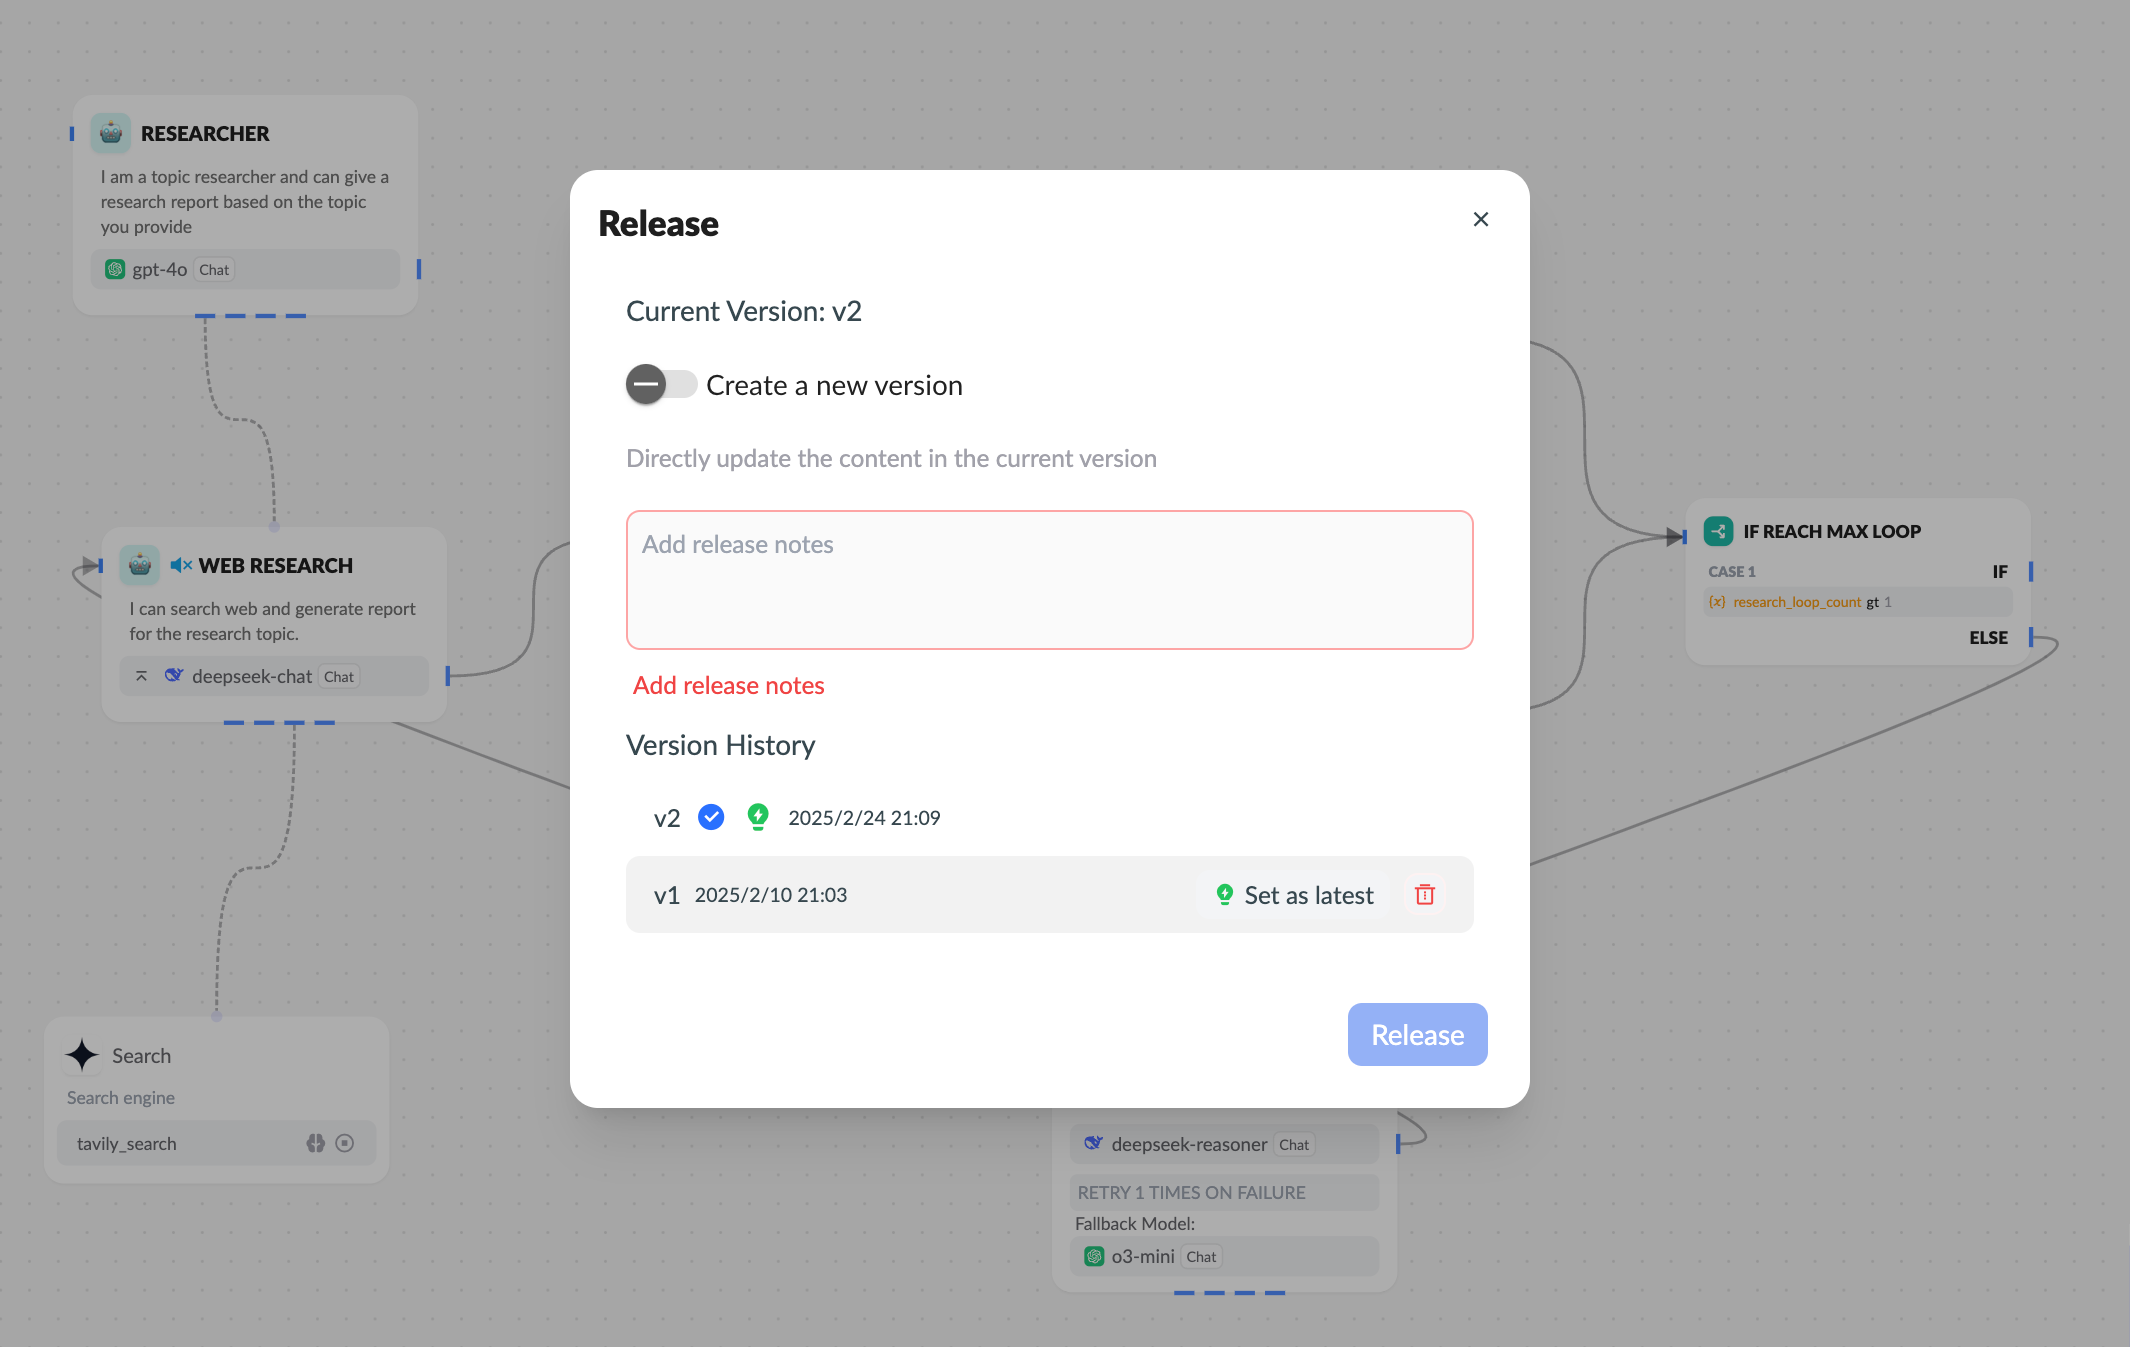The height and width of the screenshot is (1347, 2130).
Task: Click the stop icon beside tavily_search
Action: pyautogui.click(x=346, y=1143)
